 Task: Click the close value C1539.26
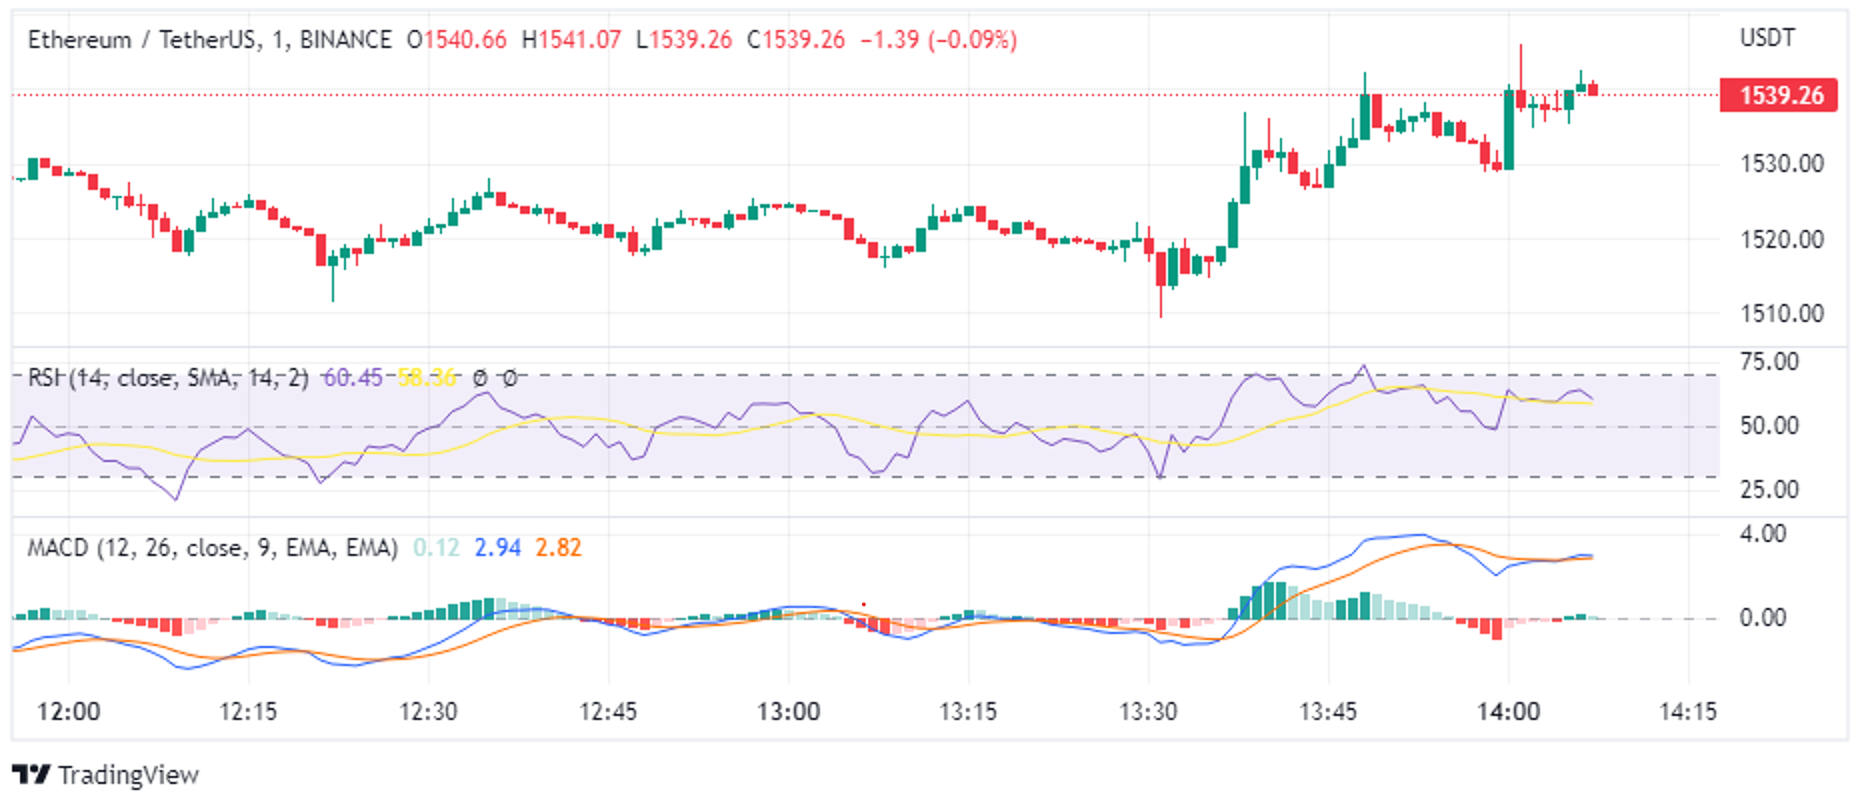[796, 40]
